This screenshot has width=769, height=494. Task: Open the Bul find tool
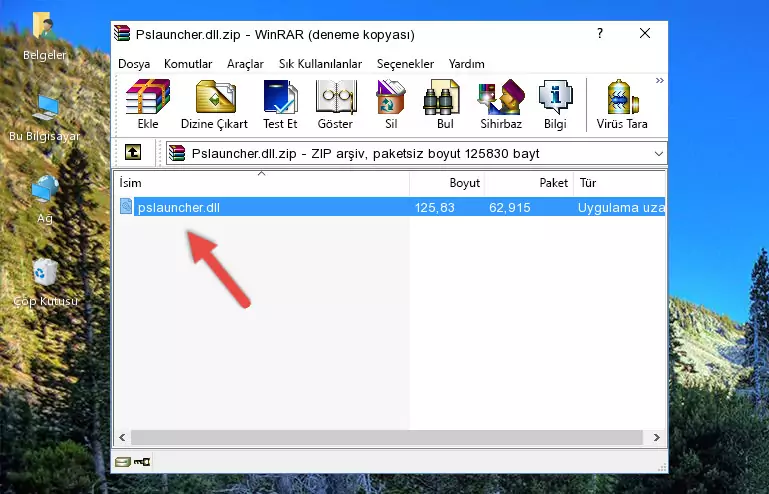coord(444,104)
